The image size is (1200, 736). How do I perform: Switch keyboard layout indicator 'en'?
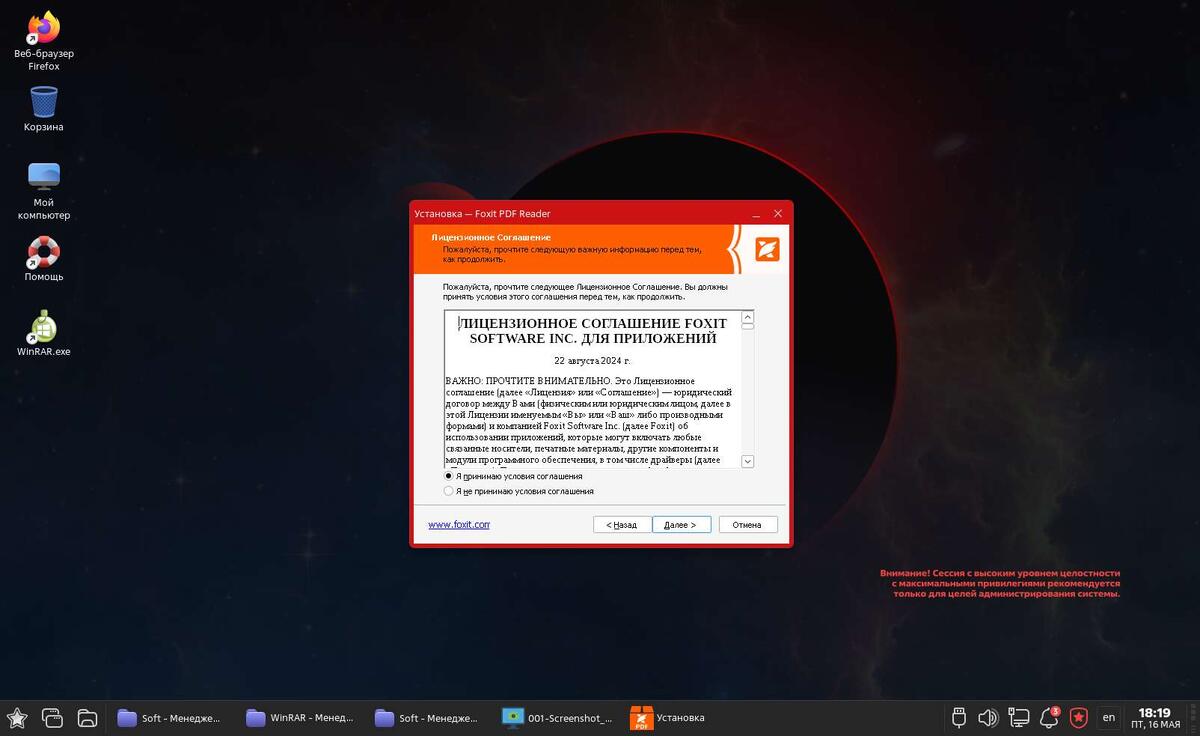coord(1109,717)
